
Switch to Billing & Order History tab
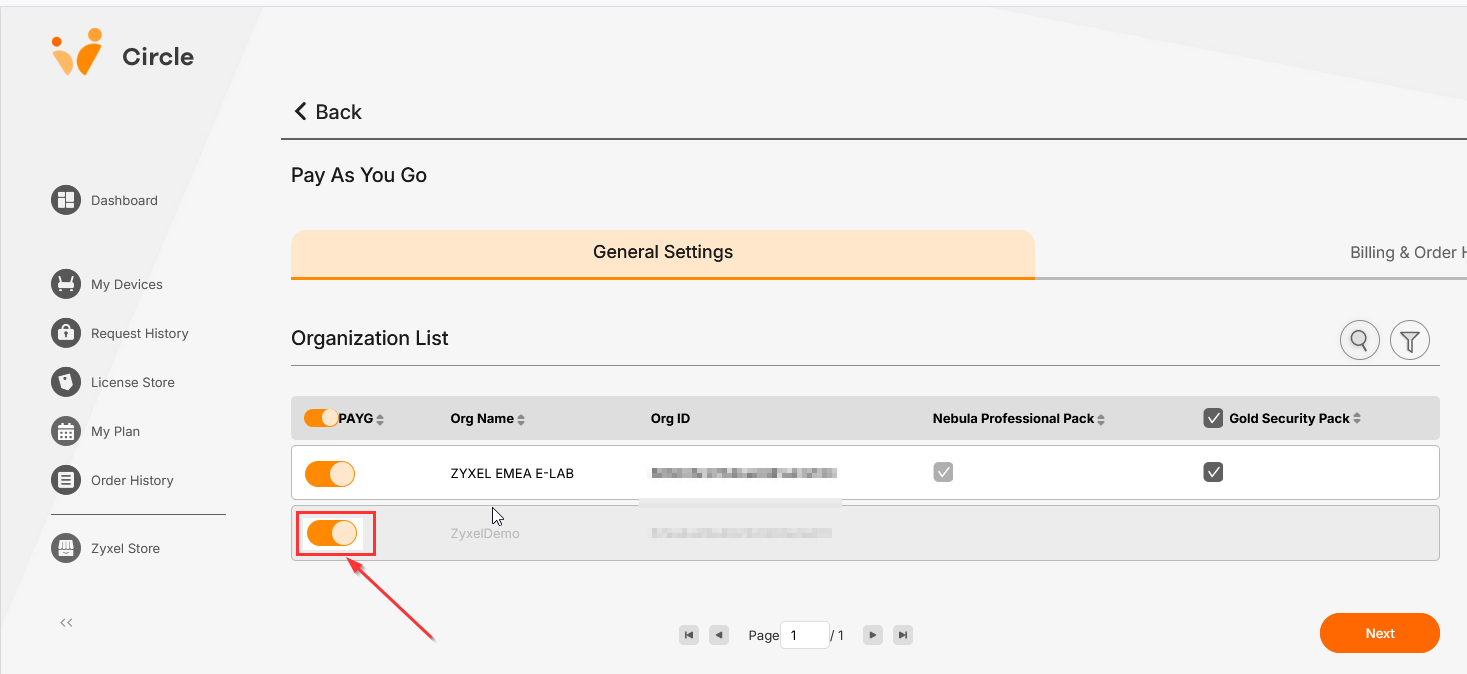coord(1408,252)
